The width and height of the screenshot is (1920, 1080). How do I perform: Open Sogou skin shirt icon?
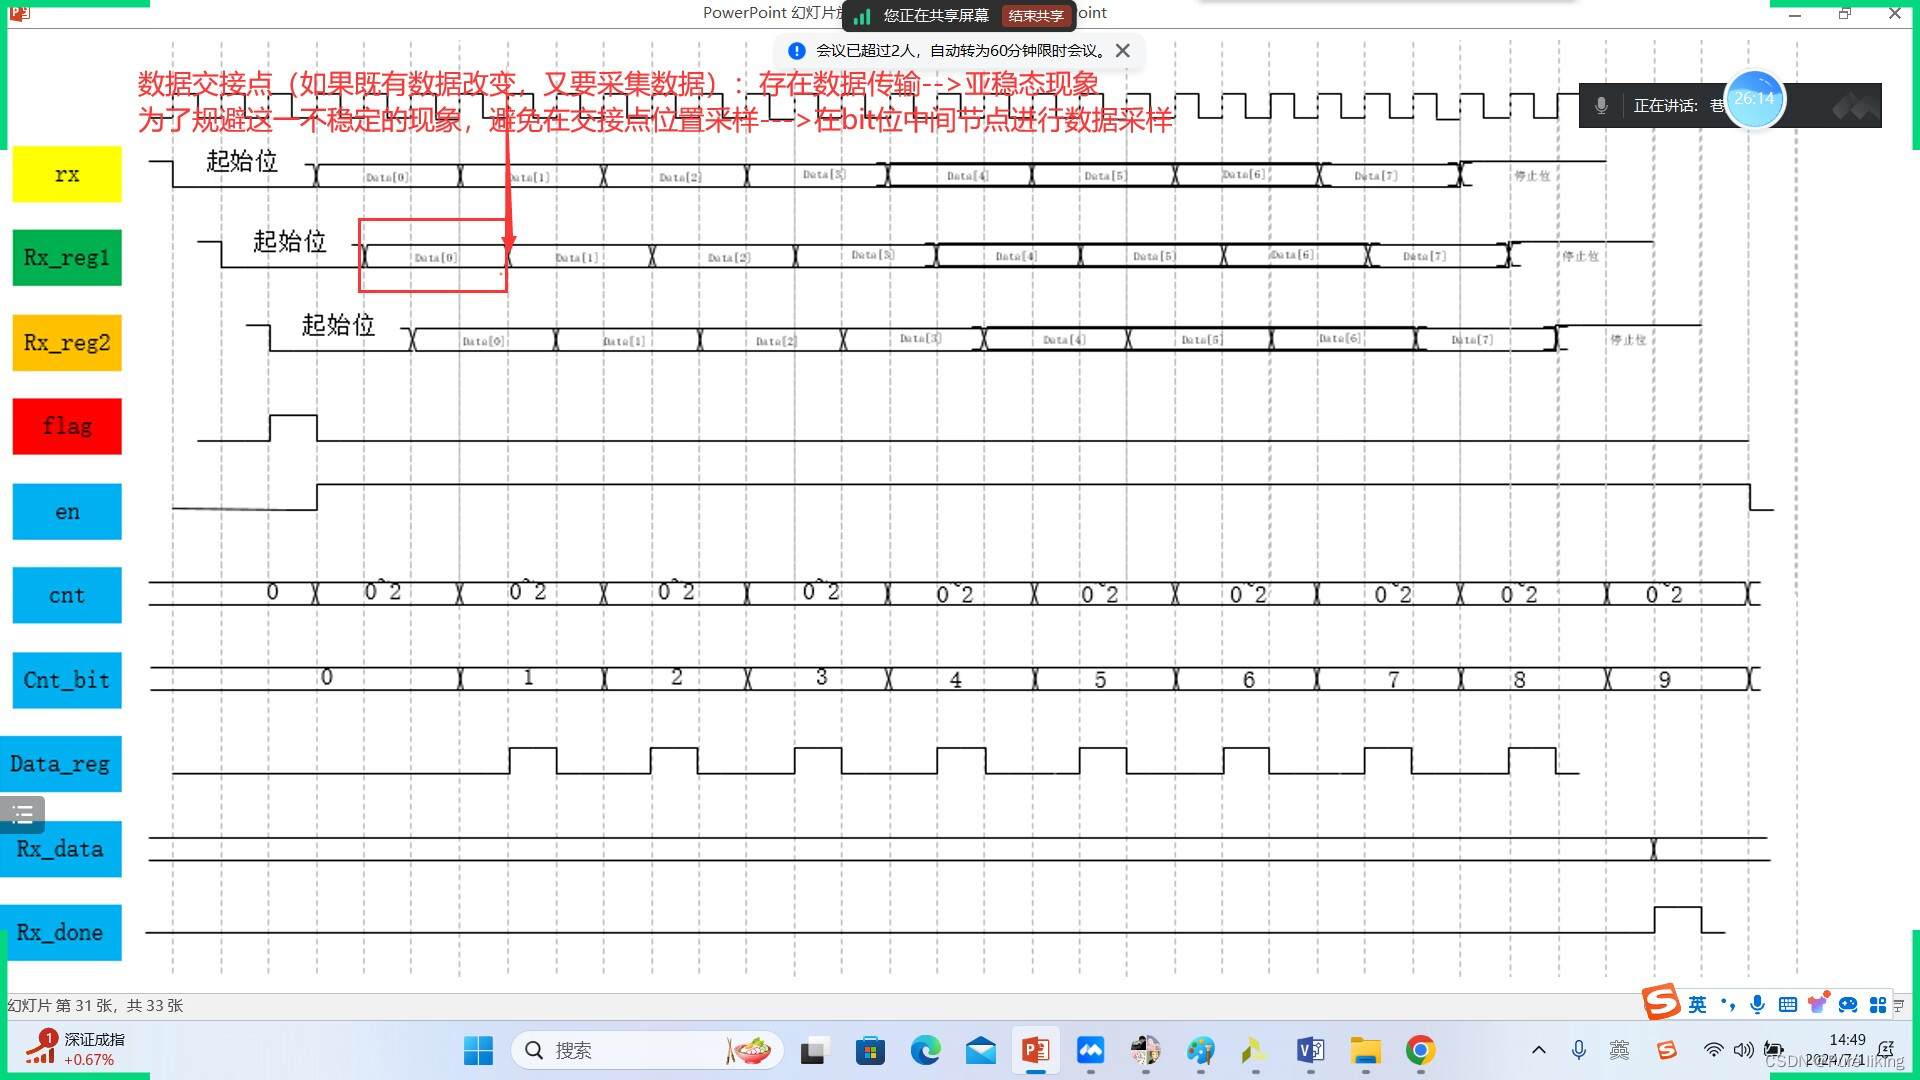(x=1817, y=1005)
